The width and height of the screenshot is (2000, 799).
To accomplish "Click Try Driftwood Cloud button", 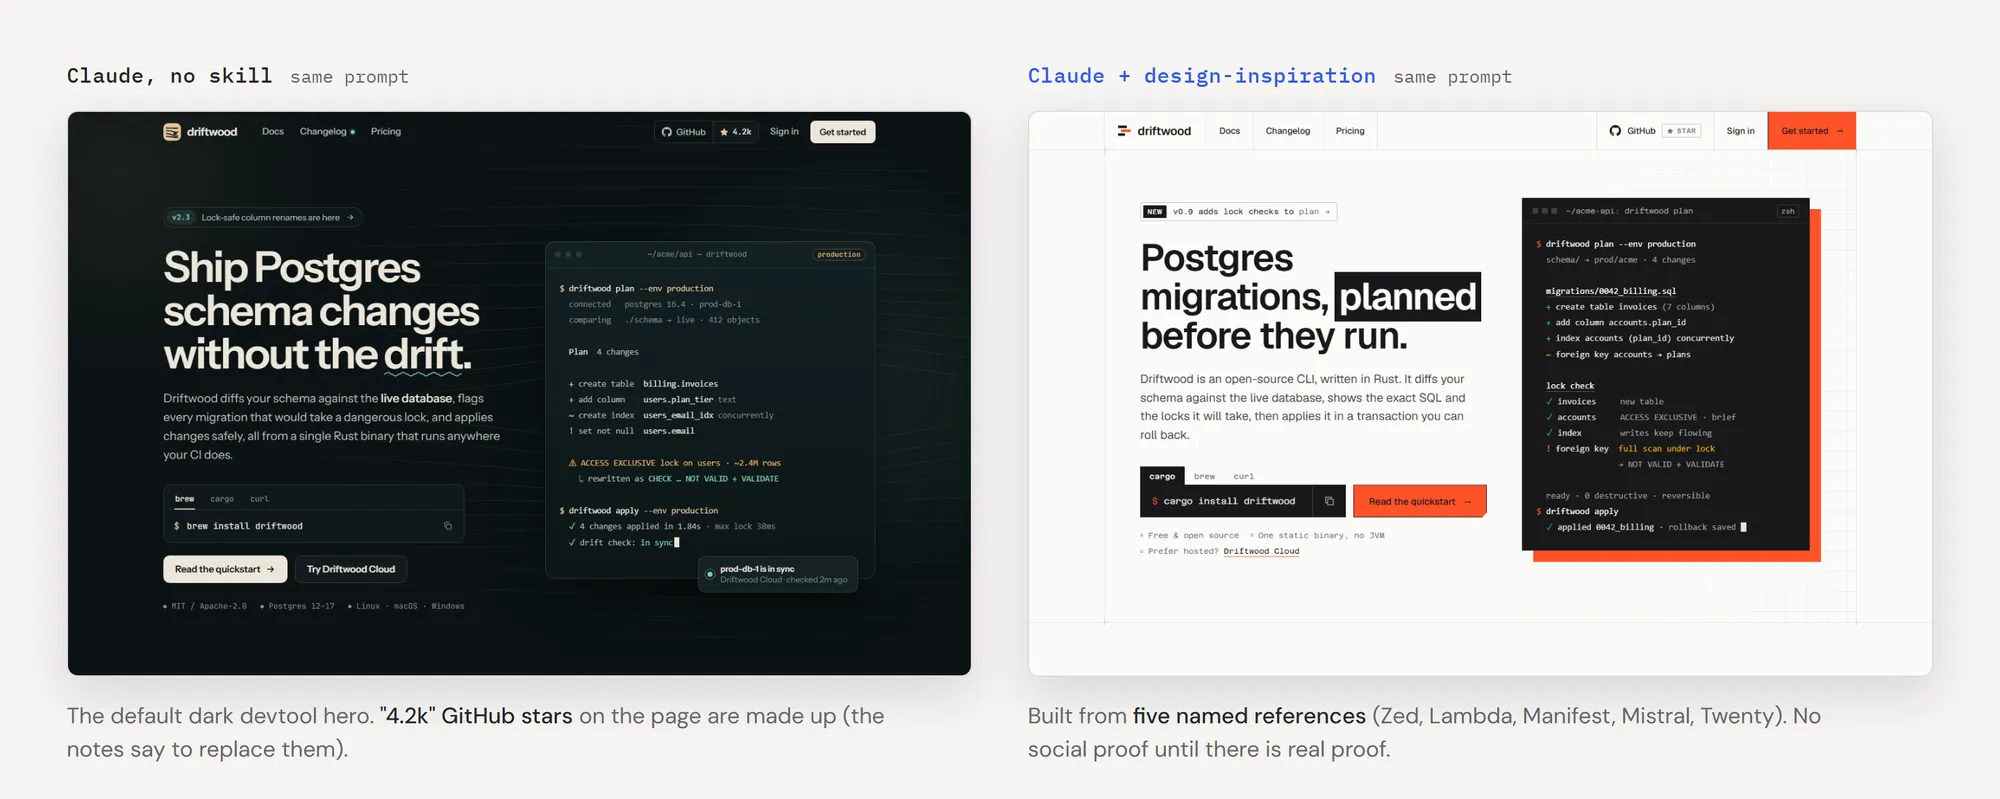I will pyautogui.click(x=351, y=569).
